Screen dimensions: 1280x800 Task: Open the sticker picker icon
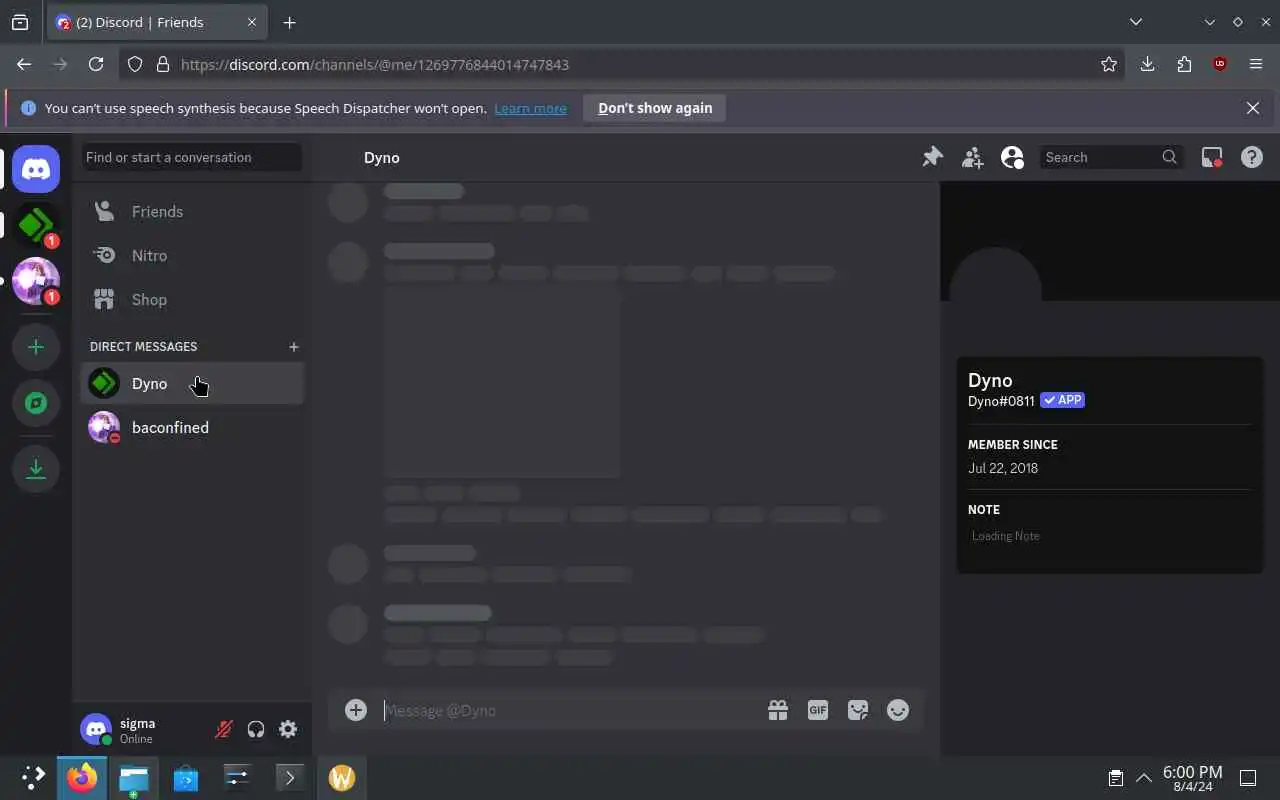(x=858, y=710)
